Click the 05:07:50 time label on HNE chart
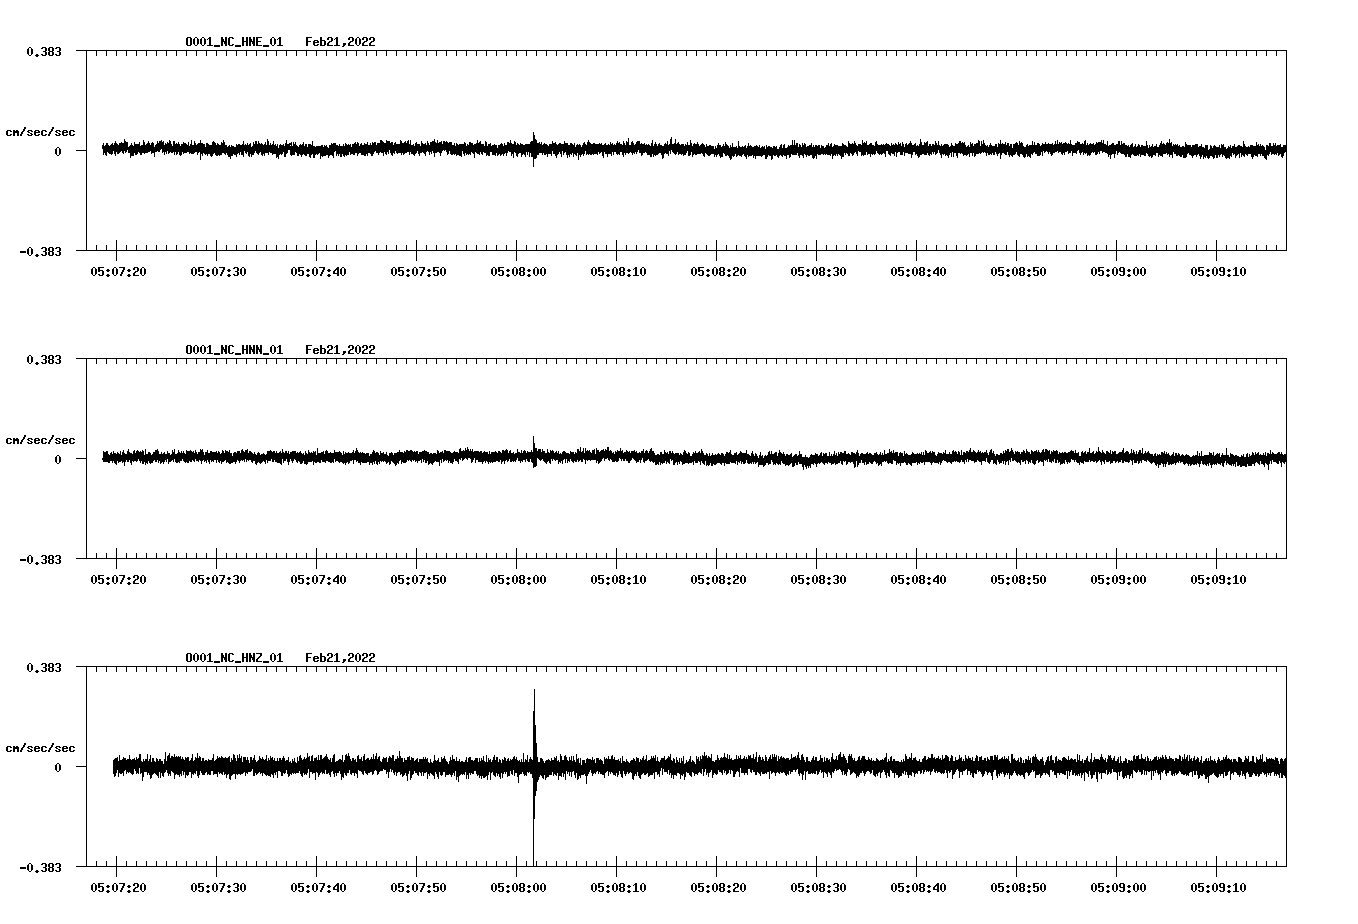 [418, 271]
